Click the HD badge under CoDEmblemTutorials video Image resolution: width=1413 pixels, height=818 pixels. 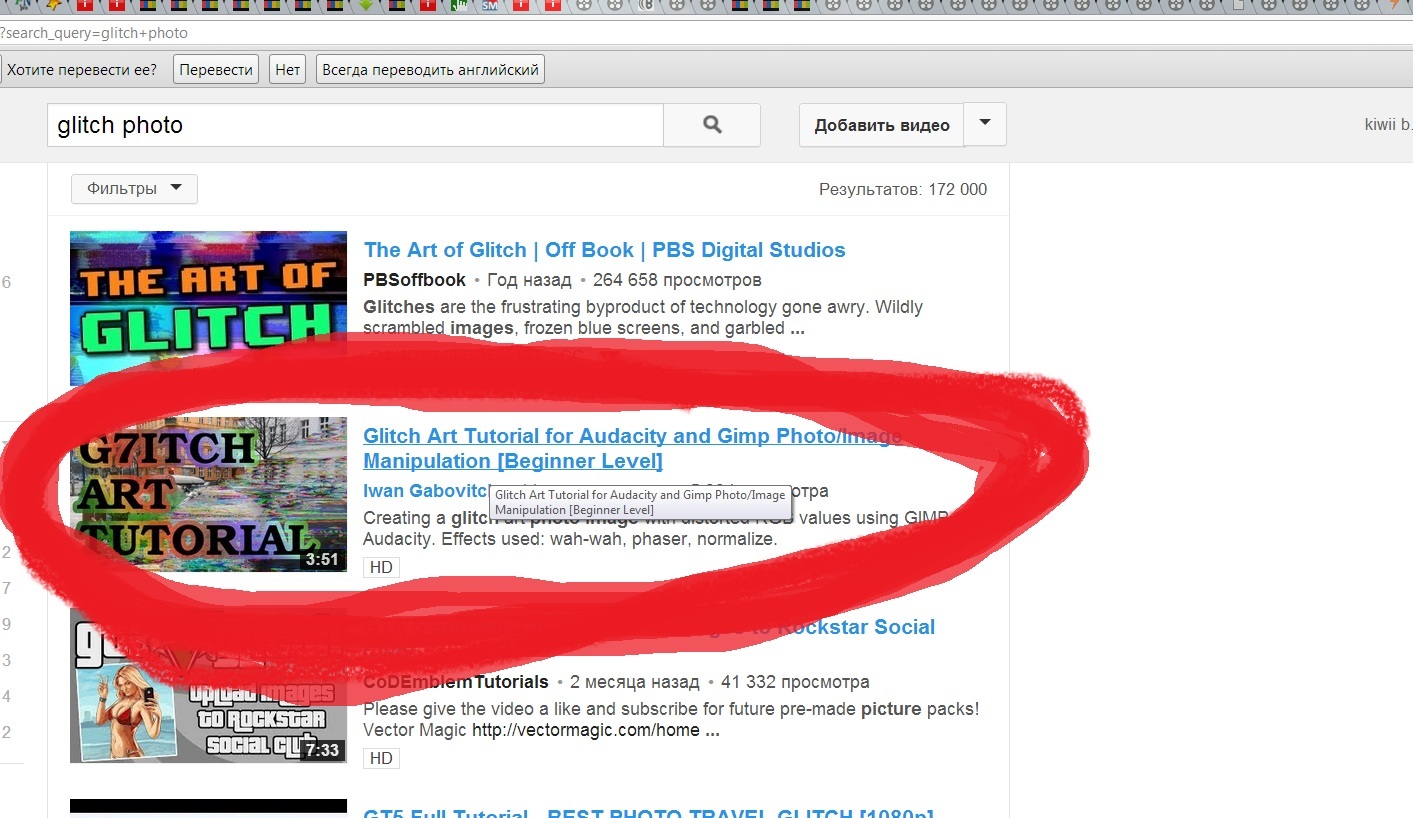click(x=381, y=758)
